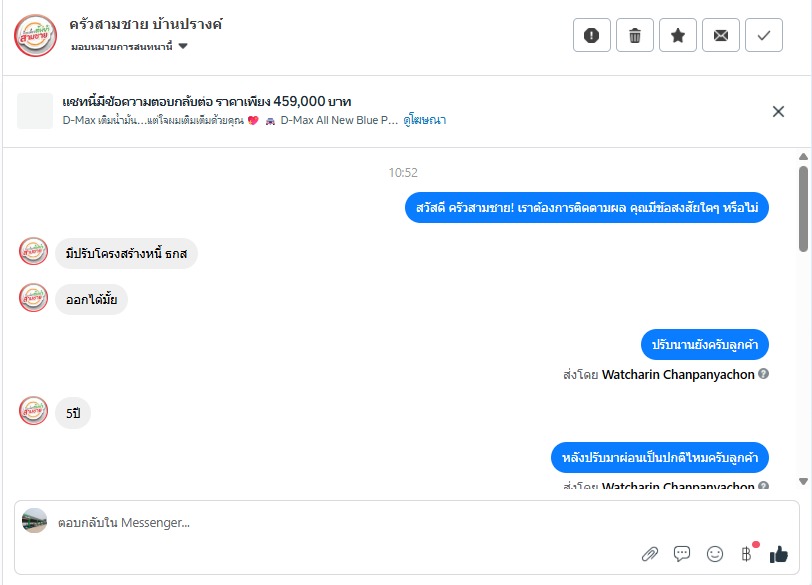Open saved replies speech bubble icon
This screenshot has width=812, height=585.
tap(682, 554)
